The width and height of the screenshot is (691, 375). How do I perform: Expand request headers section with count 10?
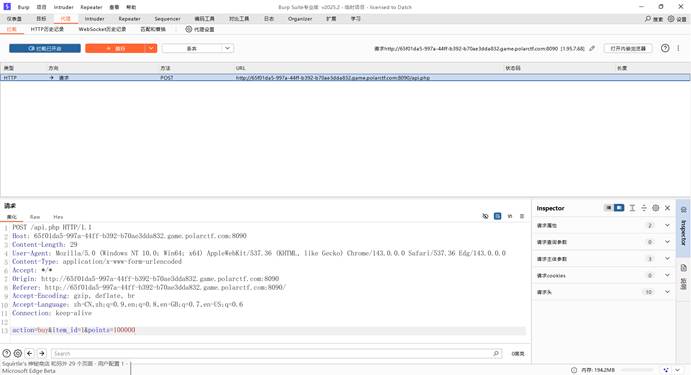(603, 292)
